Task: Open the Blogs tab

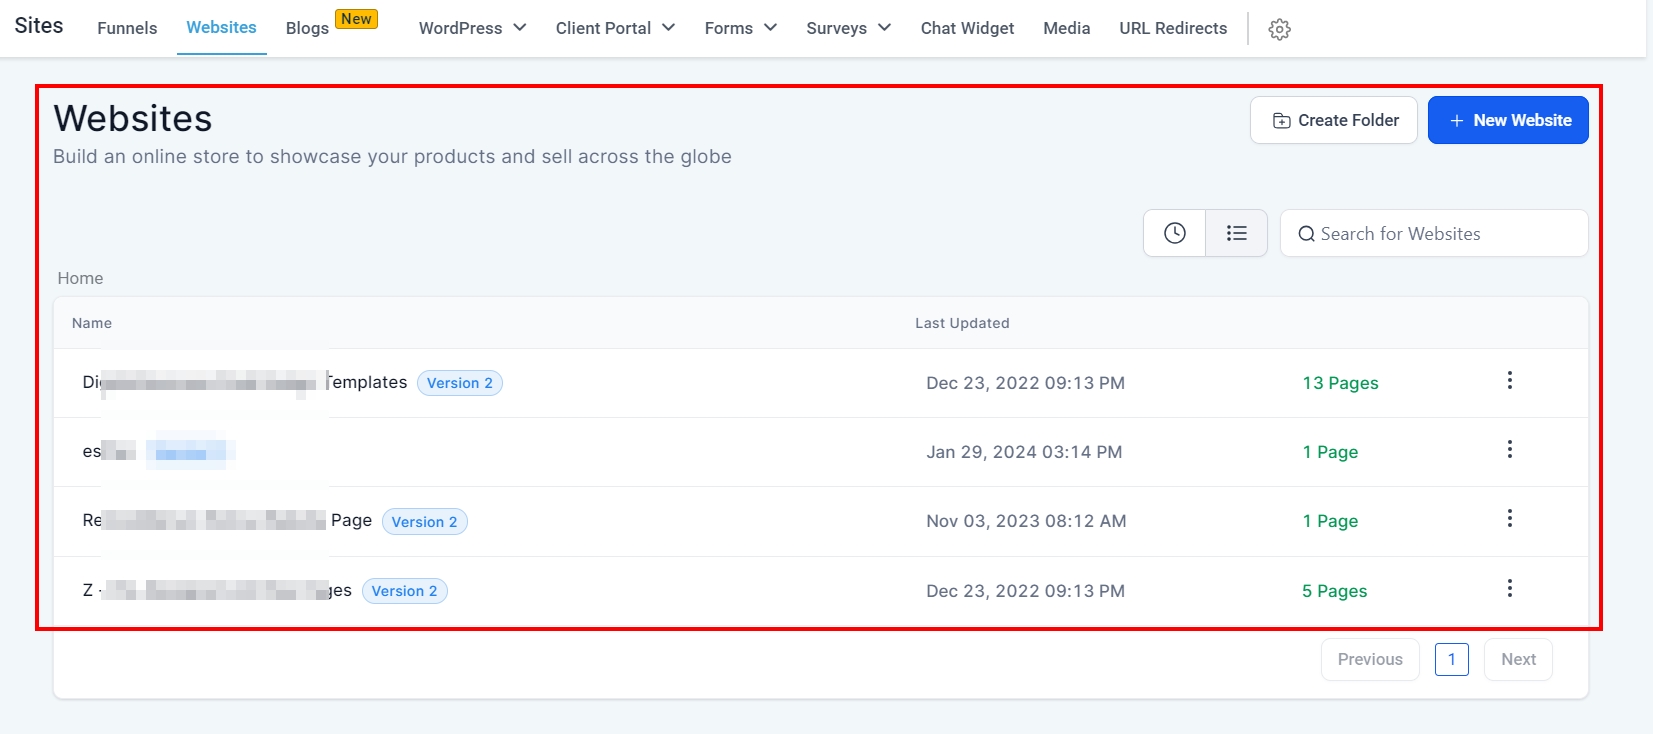Action: [307, 28]
